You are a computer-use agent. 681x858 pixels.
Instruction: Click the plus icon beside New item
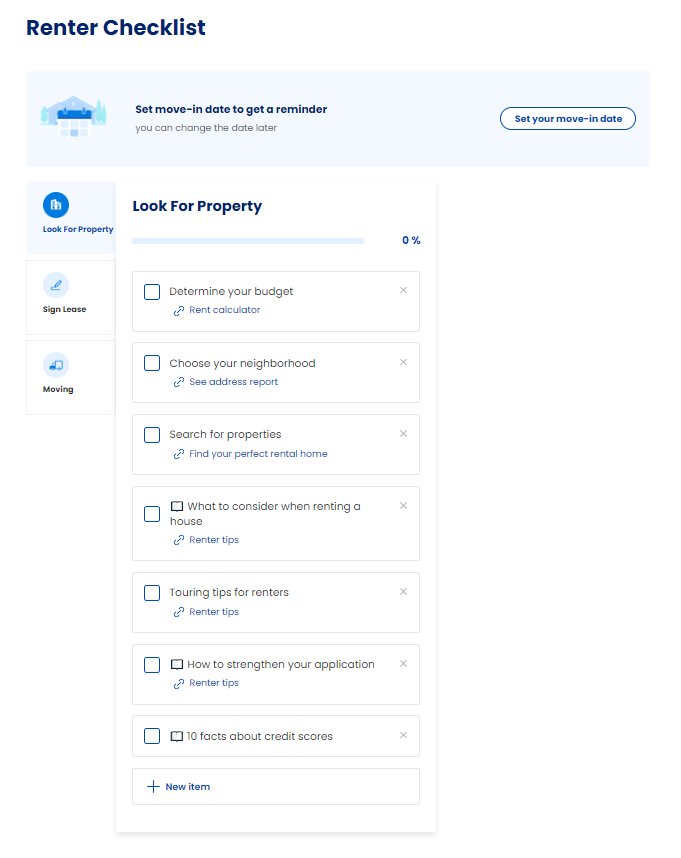[153, 786]
